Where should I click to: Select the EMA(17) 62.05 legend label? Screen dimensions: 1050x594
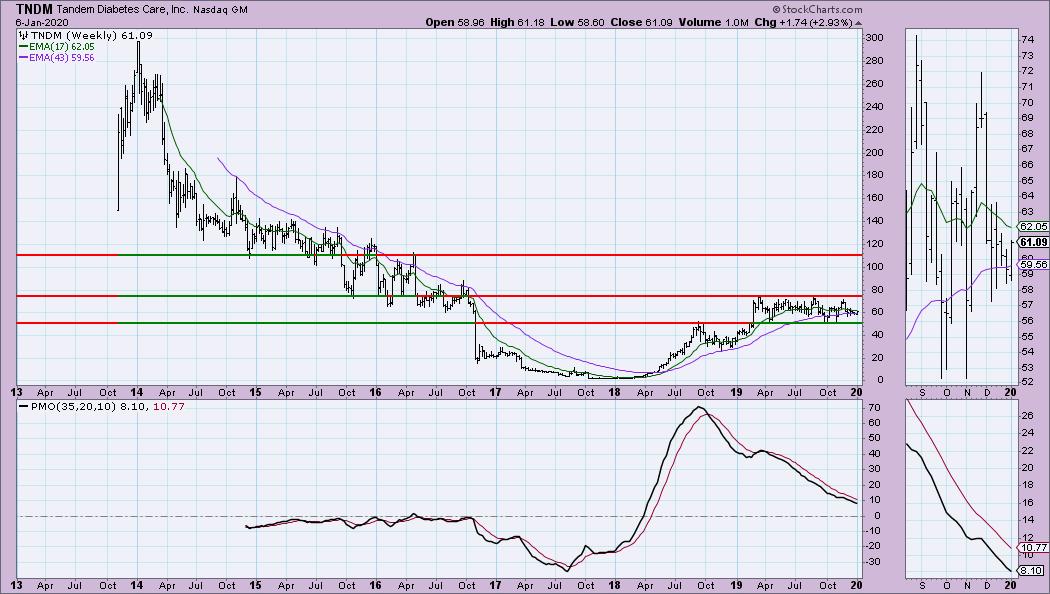[x=62, y=47]
